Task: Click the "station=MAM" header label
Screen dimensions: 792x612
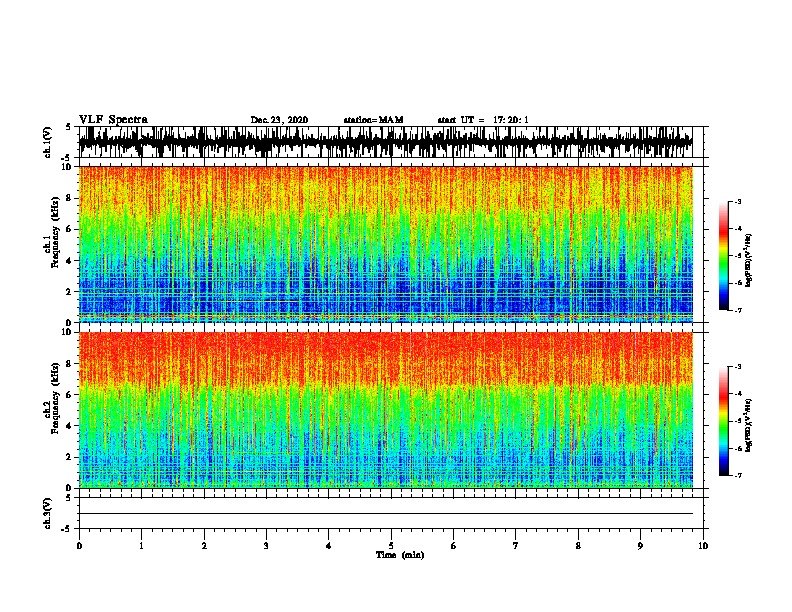Action: 374,120
